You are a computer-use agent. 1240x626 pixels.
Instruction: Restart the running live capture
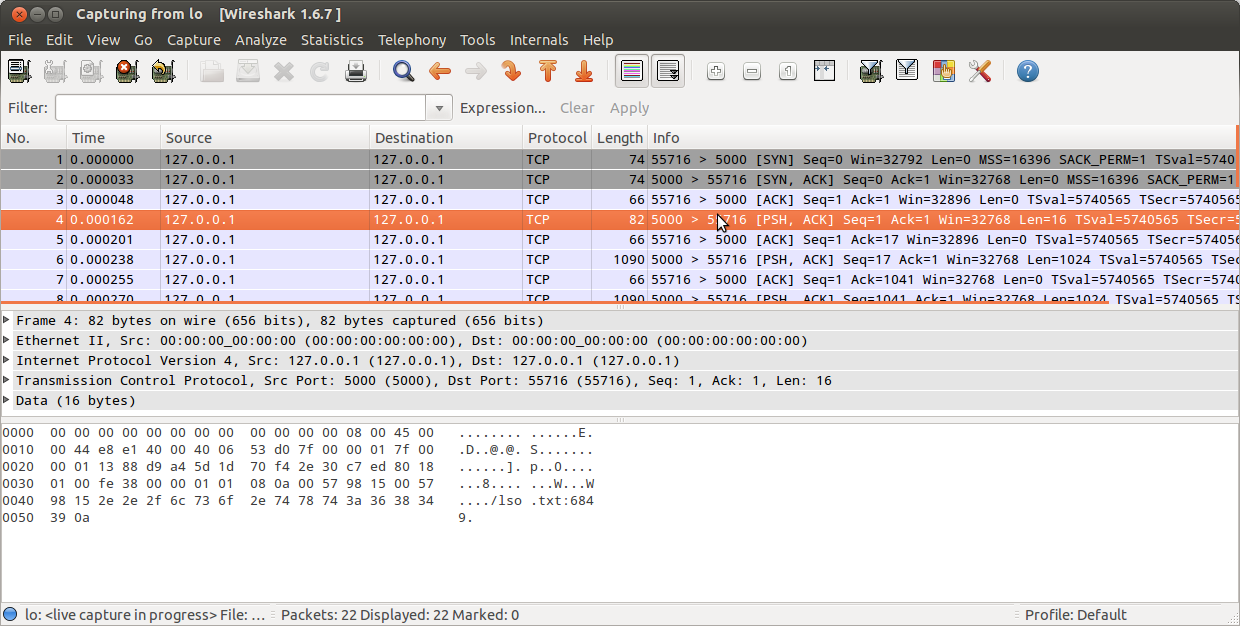(x=163, y=71)
